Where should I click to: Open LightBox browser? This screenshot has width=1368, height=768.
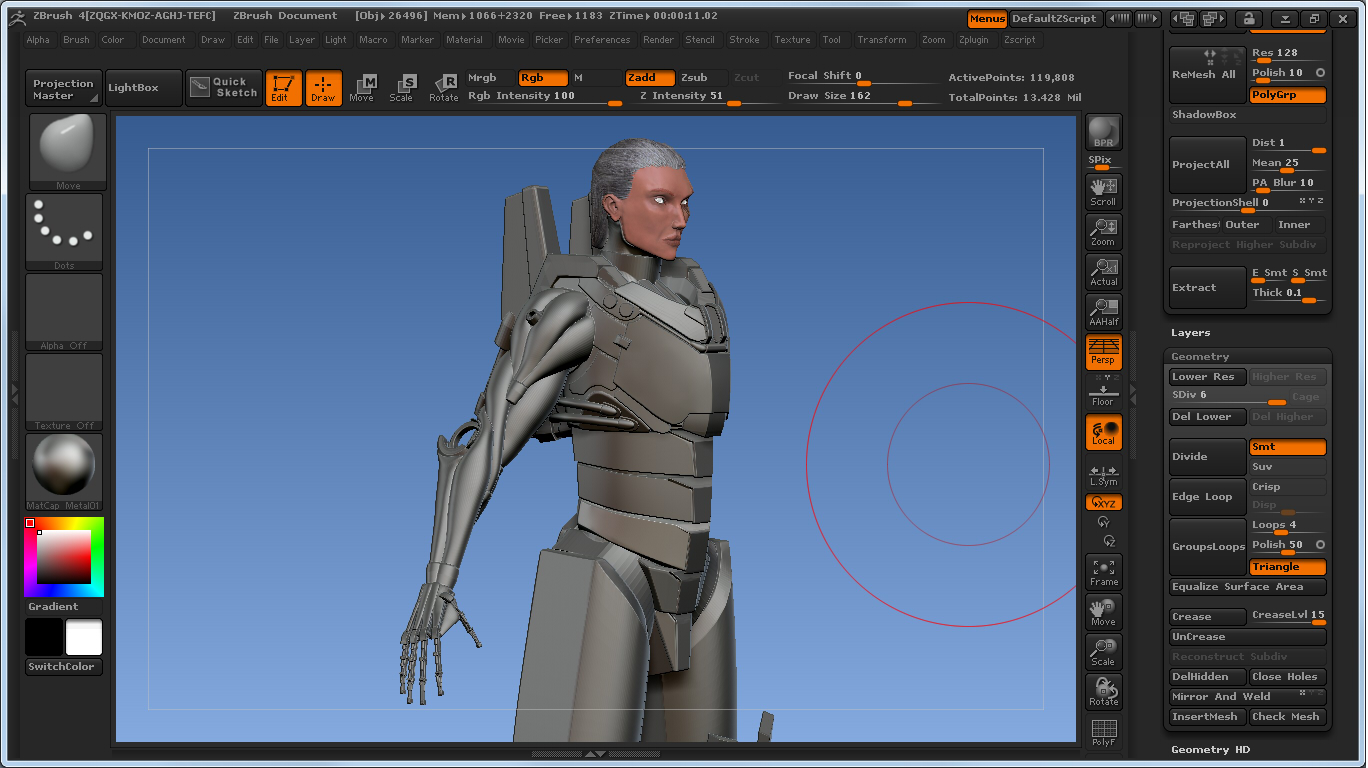(x=144, y=88)
